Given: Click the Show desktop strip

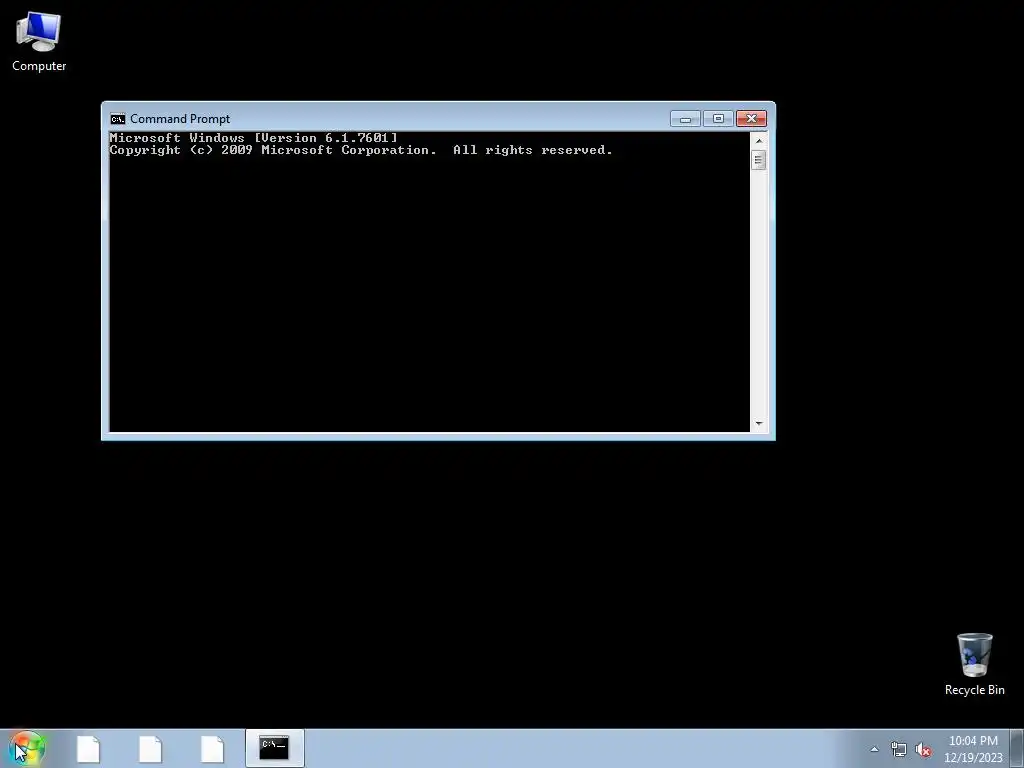Looking at the screenshot, I should click(x=1017, y=749).
